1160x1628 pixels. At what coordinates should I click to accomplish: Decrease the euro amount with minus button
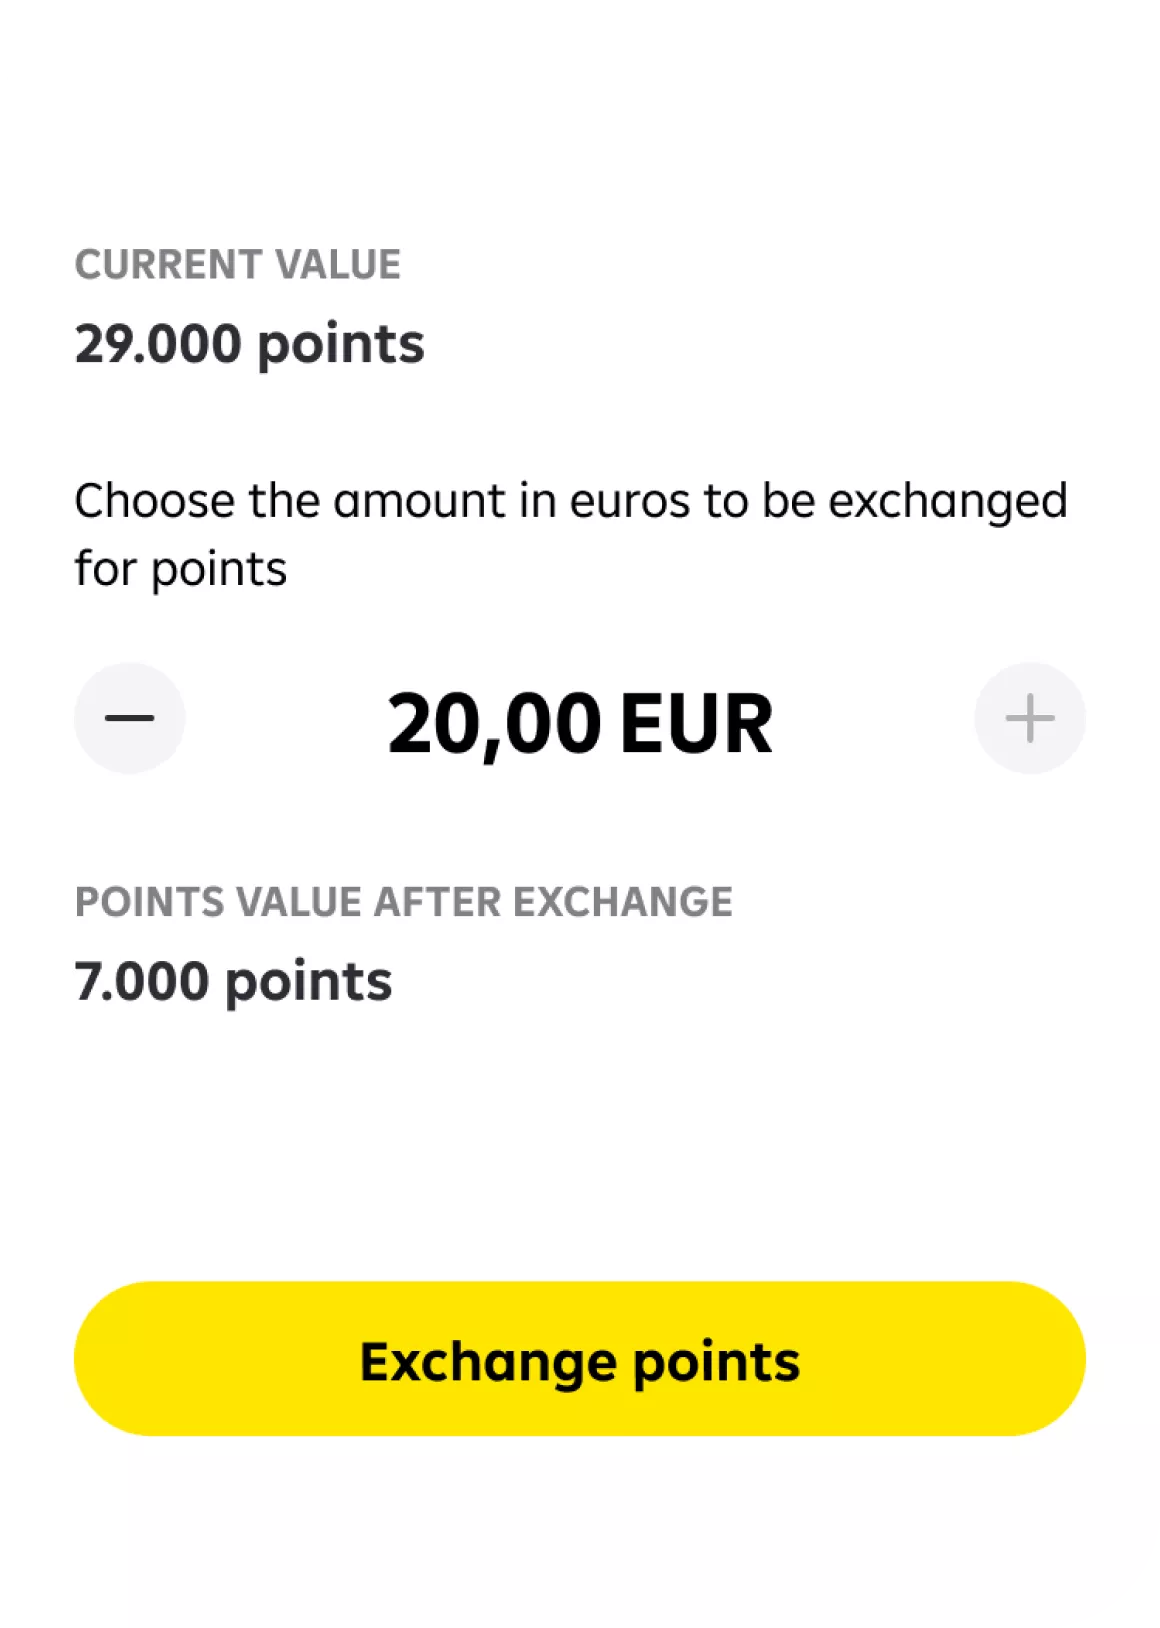click(130, 718)
